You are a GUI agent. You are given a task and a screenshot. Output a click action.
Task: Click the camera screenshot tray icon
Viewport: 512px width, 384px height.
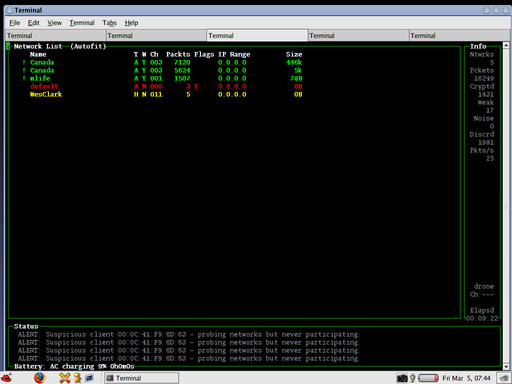[402, 378]
